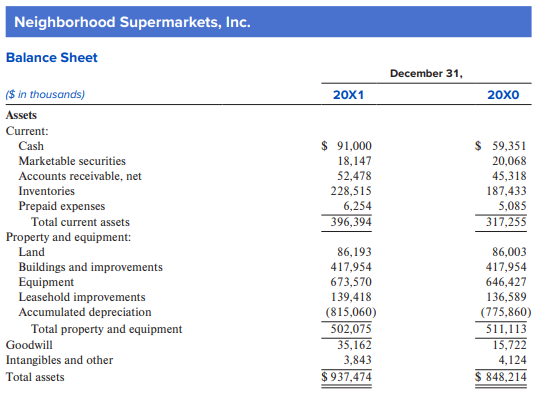Click the 20X1 column header

click(x=348, y=95)
